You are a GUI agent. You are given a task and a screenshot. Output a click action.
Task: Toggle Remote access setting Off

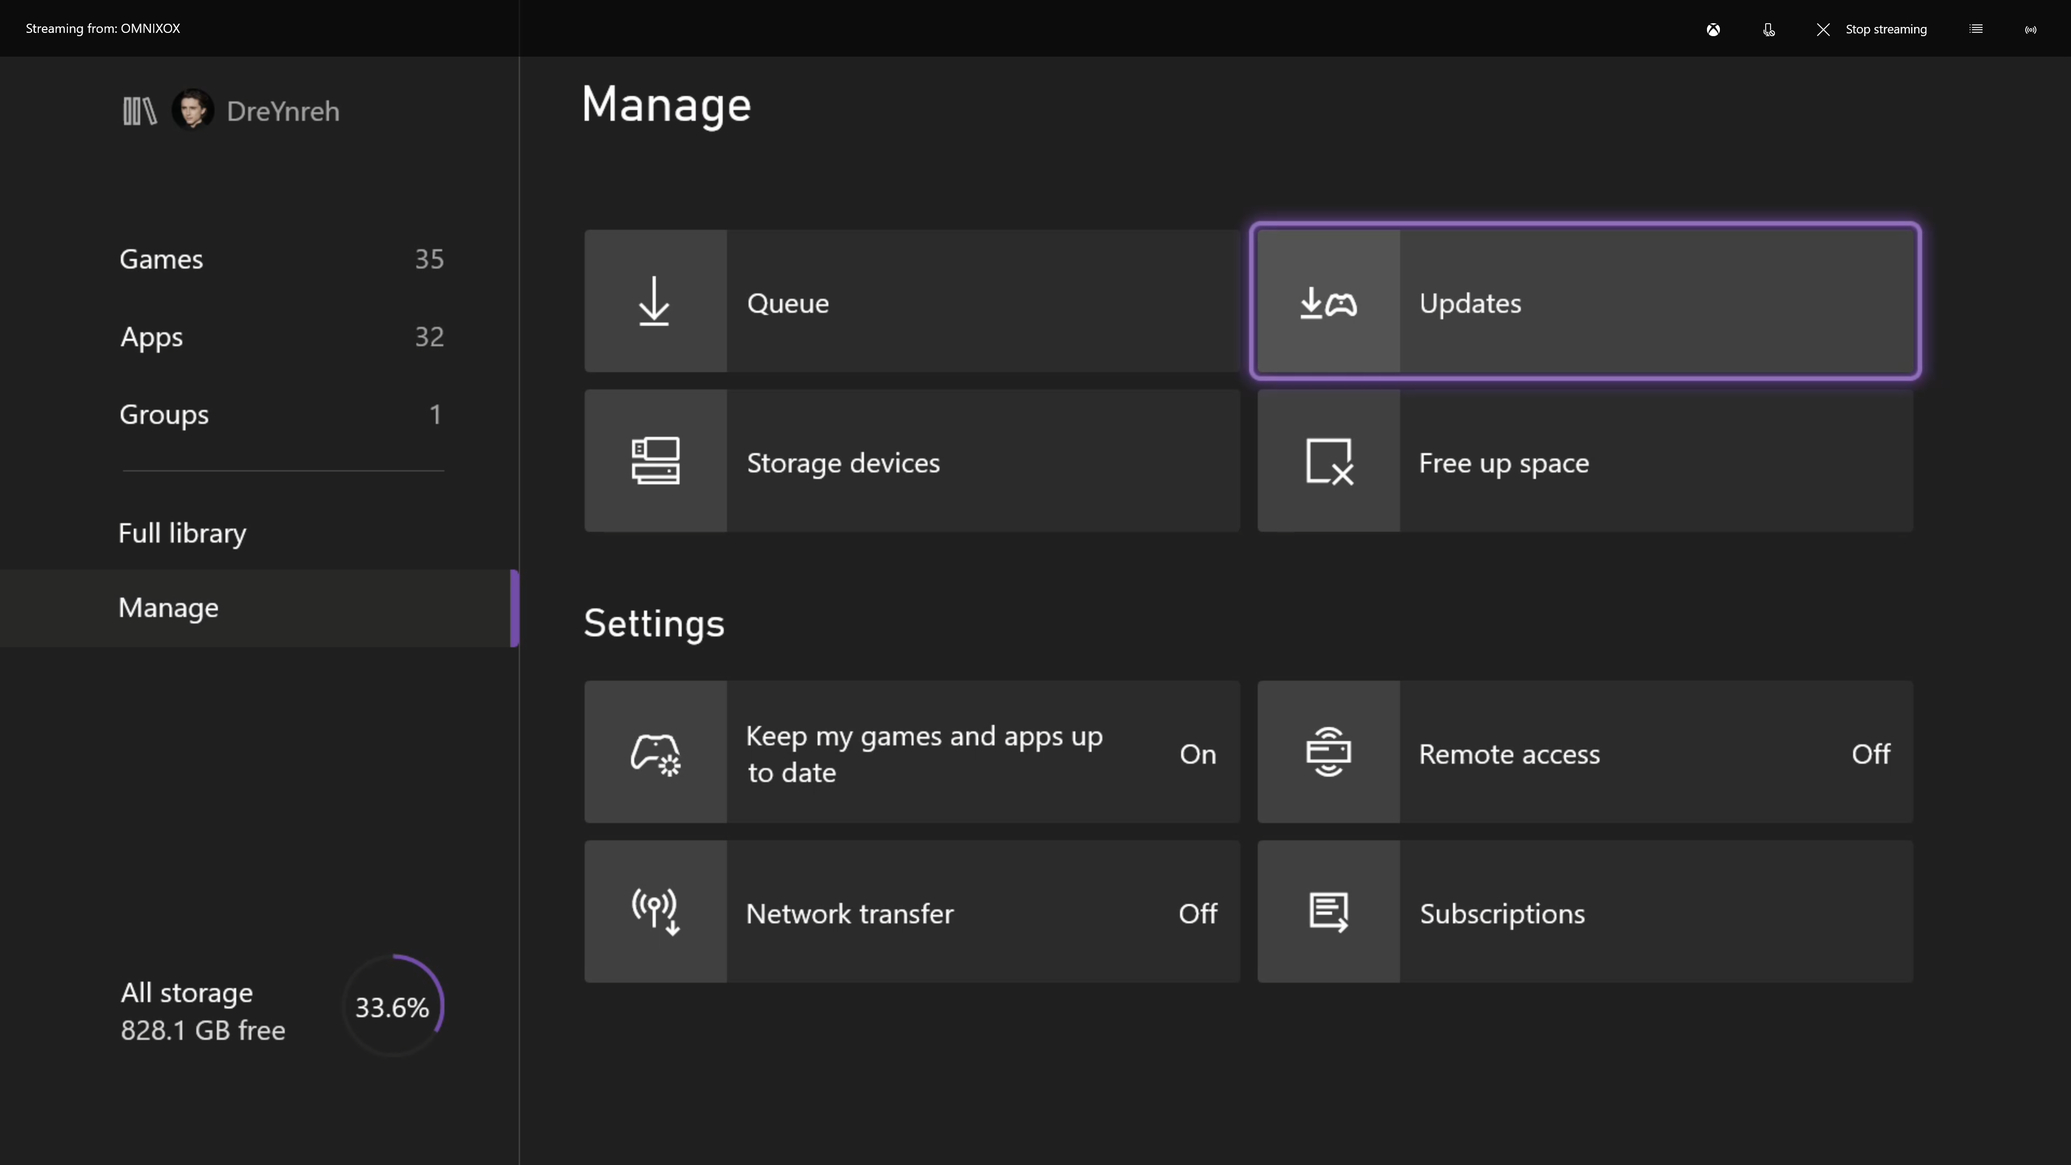pyautogui.click(x=1584, y=752)
